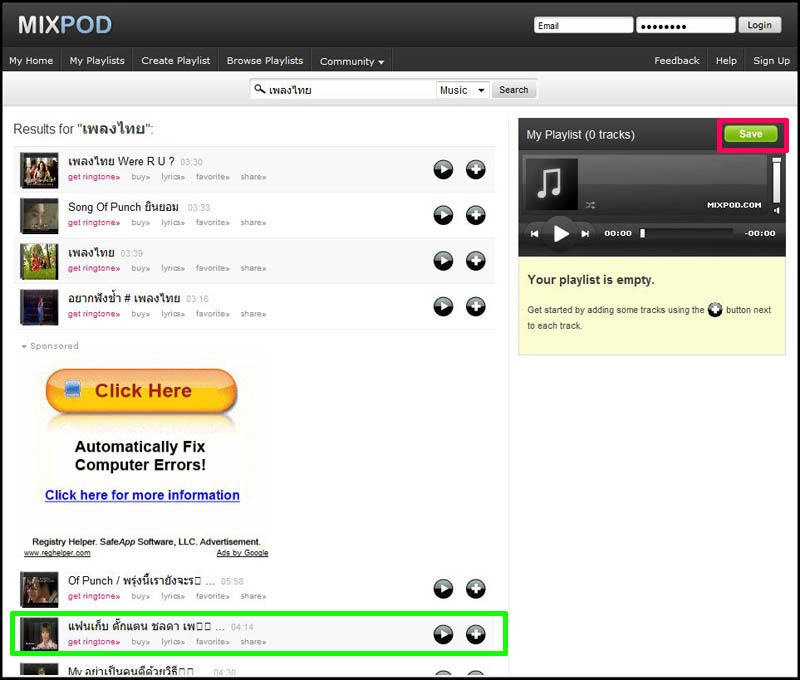Favorite the track 'เพลงไทย Were R U ?'
Screen dimensions: 800x680
pos(213,177)
